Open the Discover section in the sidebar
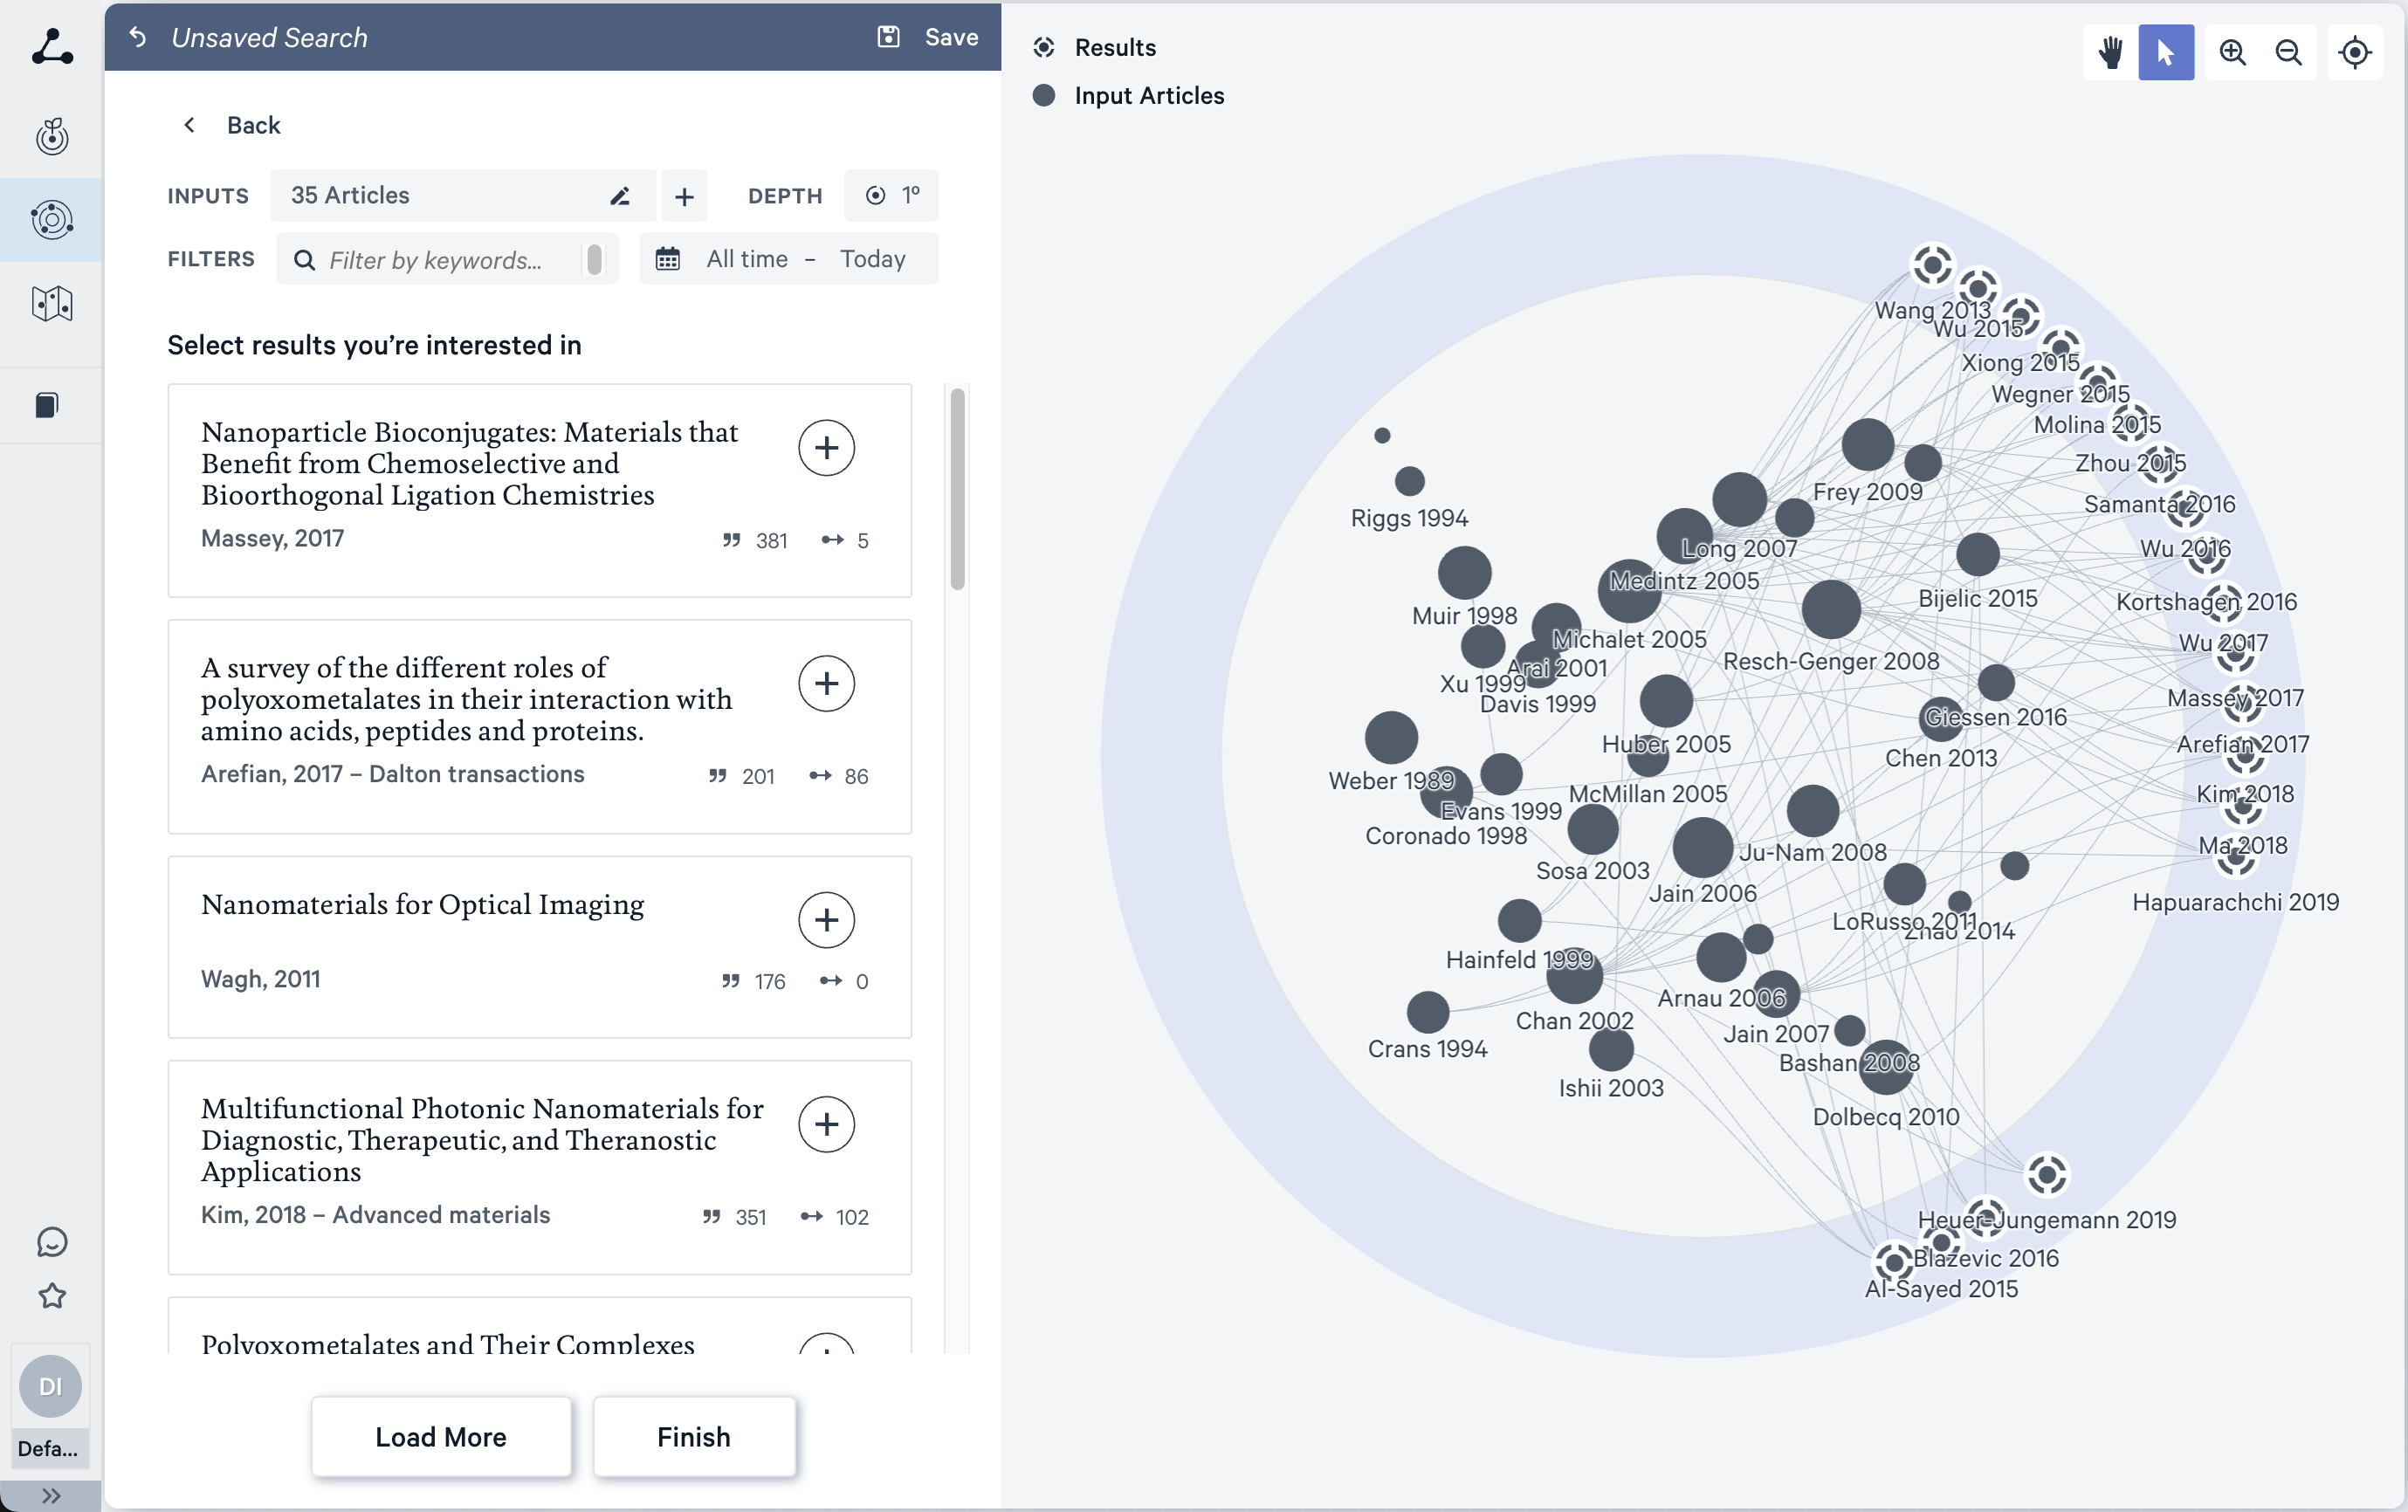2408x1512 pixels. tap(51, 137)
